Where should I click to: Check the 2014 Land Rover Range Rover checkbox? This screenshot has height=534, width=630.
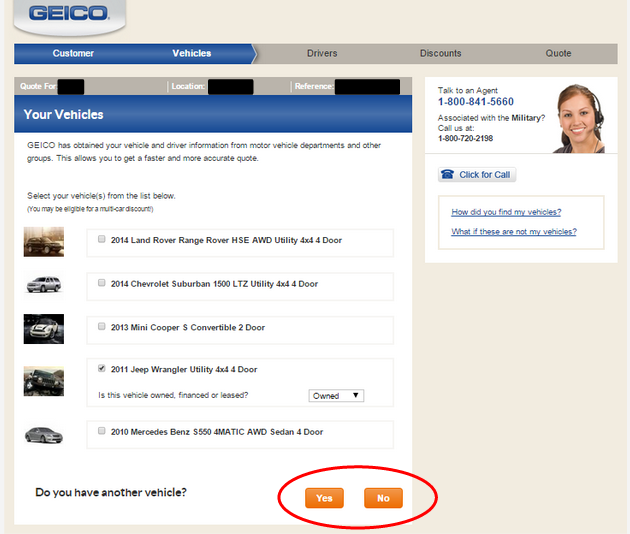click(x=102, y=239)
